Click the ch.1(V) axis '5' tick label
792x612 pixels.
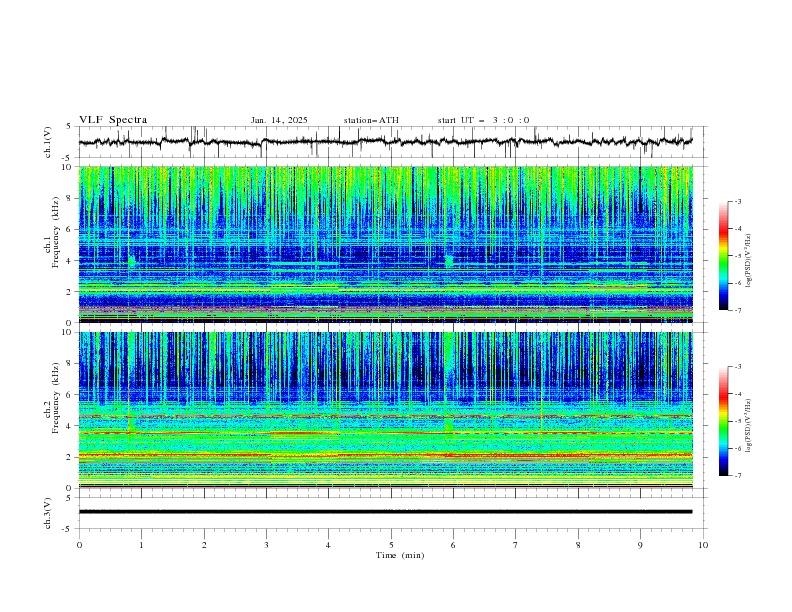coord(69,127)
